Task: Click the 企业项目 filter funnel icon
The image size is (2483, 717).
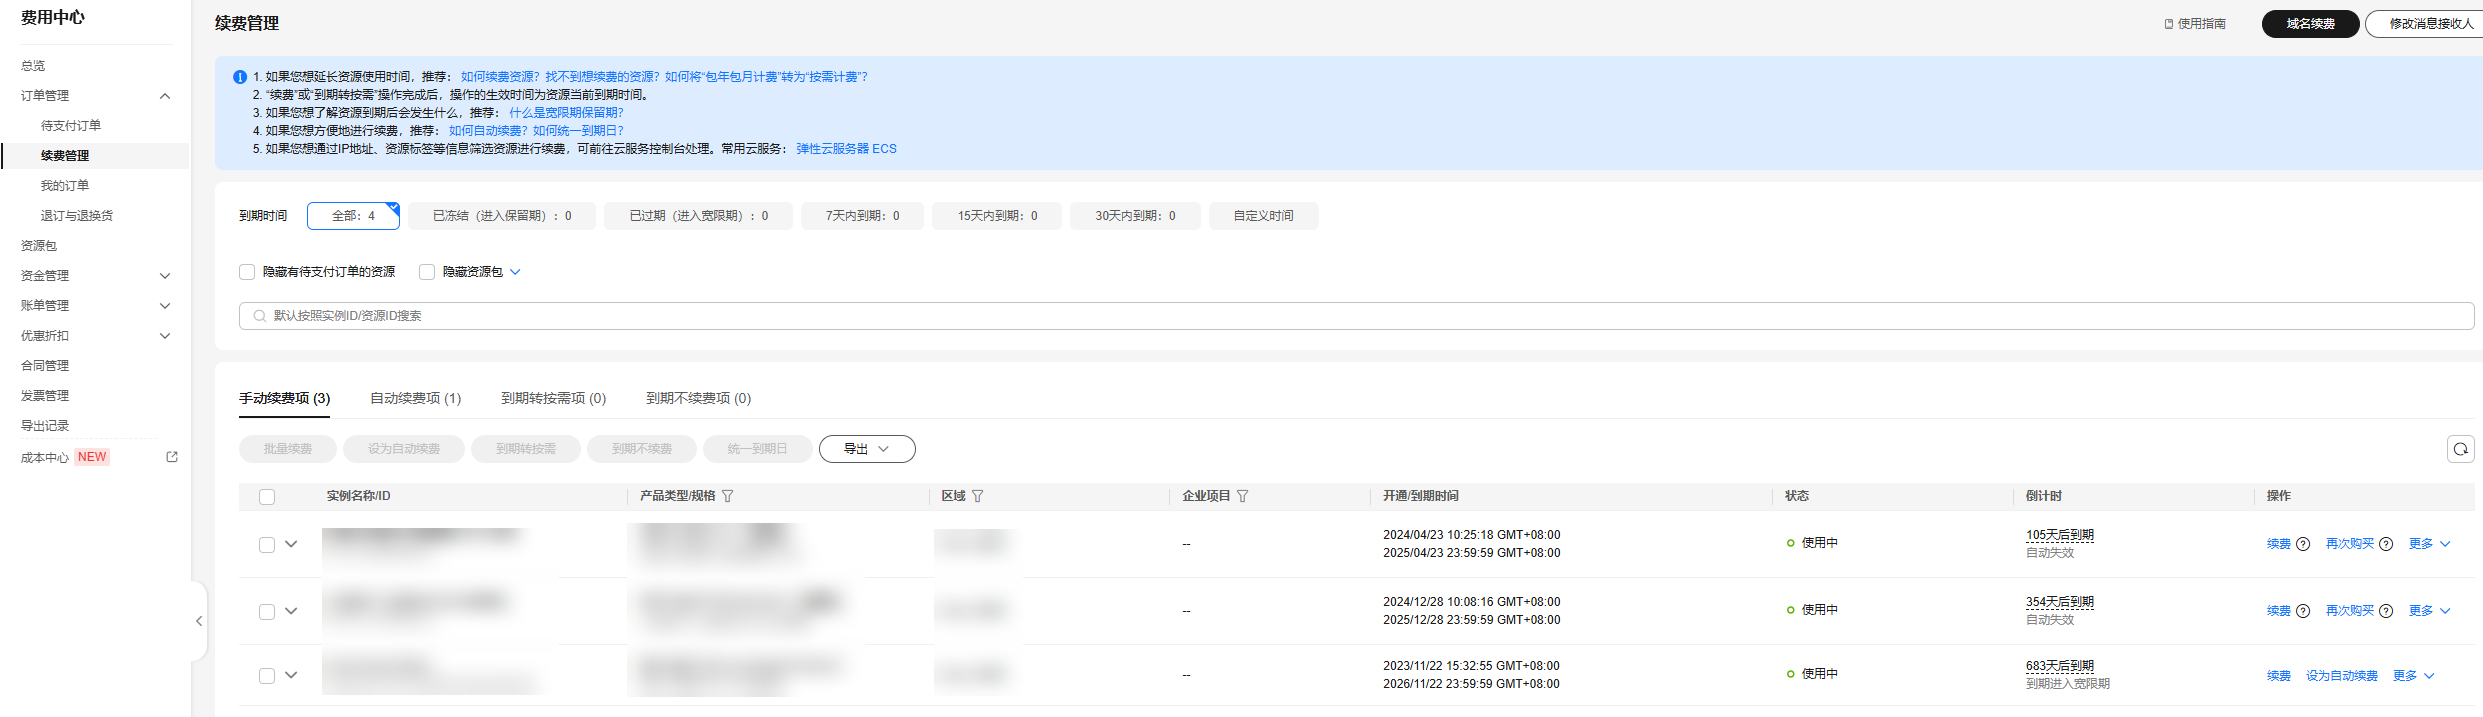Action: click(1243, 496)
